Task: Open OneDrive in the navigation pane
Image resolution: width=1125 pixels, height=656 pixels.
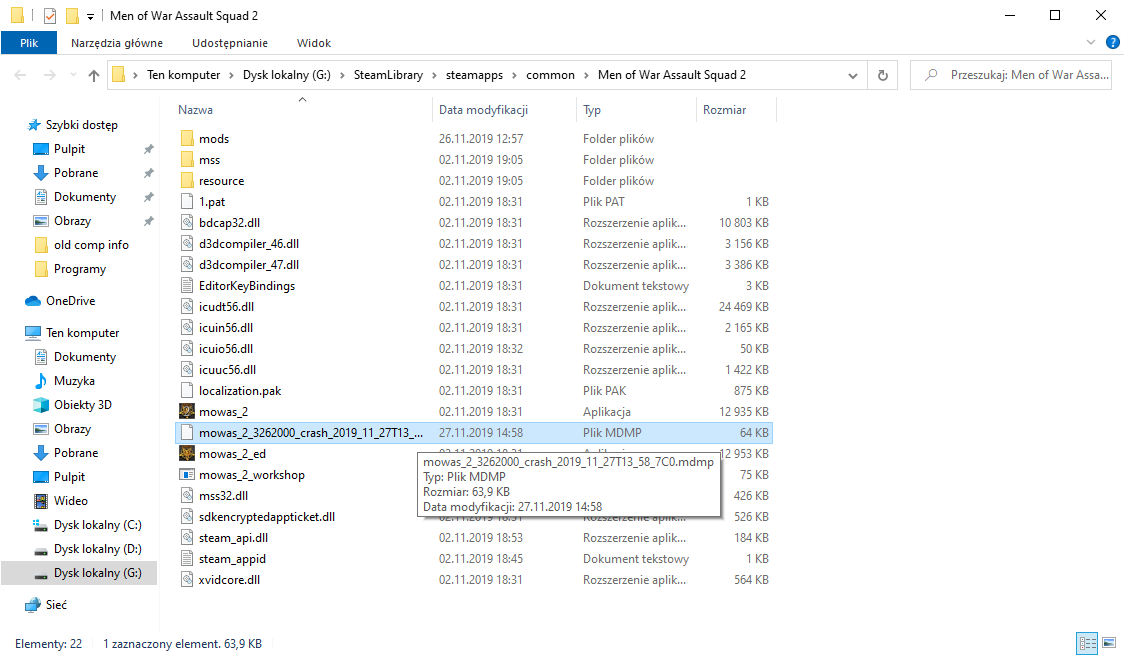Action: pos(70,301)
